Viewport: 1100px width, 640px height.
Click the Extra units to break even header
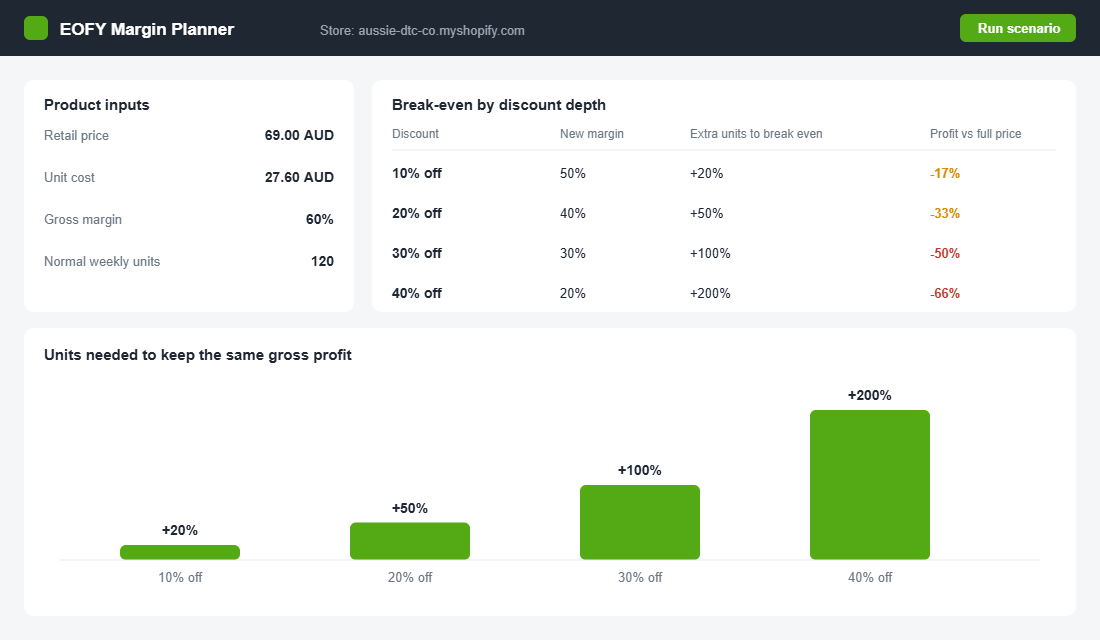click(756, 133)
